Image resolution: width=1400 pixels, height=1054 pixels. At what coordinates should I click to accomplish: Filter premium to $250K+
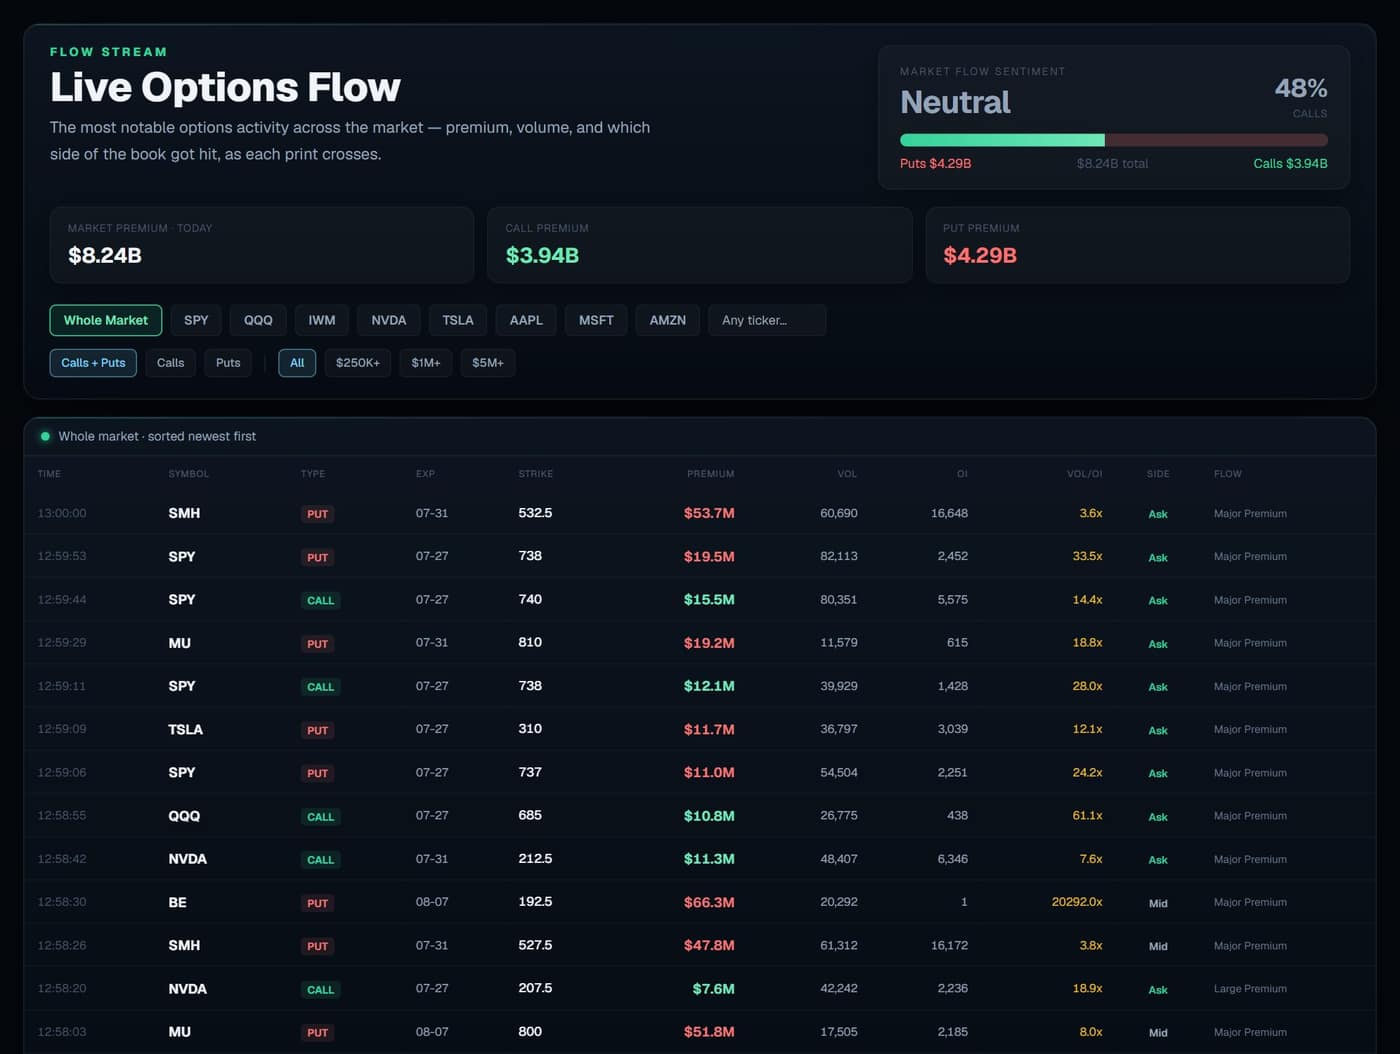pos(358,363)
